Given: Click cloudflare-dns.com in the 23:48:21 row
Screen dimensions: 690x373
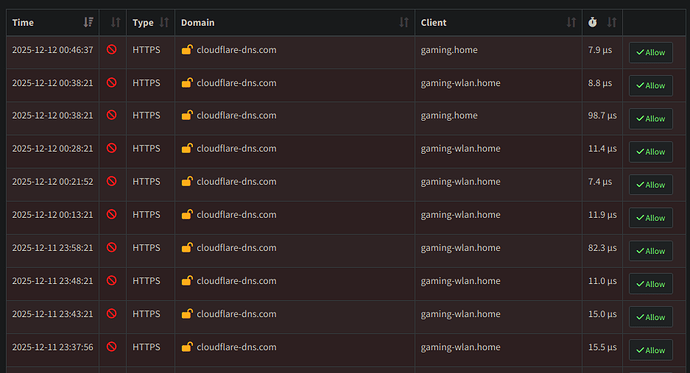Looking at the screenshot, I should point(236,281).
